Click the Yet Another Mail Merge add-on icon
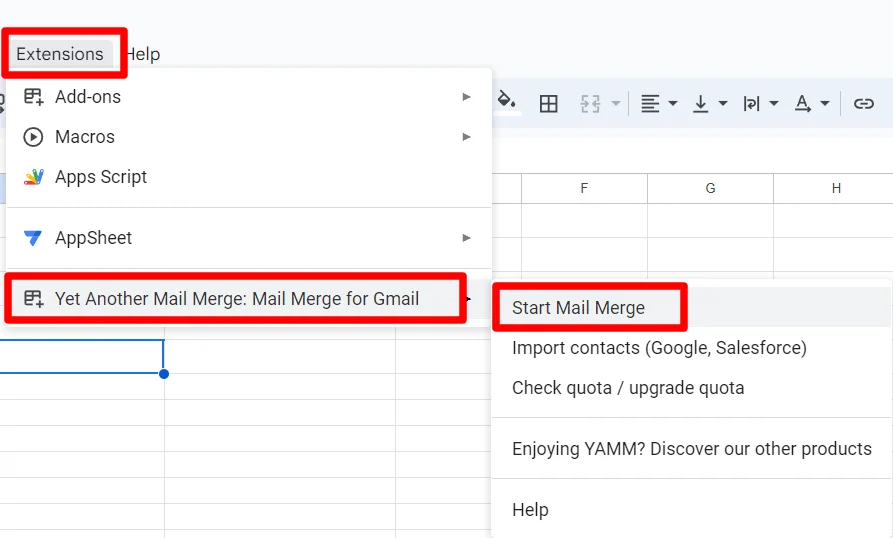This screenshot has width=893, height=538. pyautogui.click(x=34, y=298)
